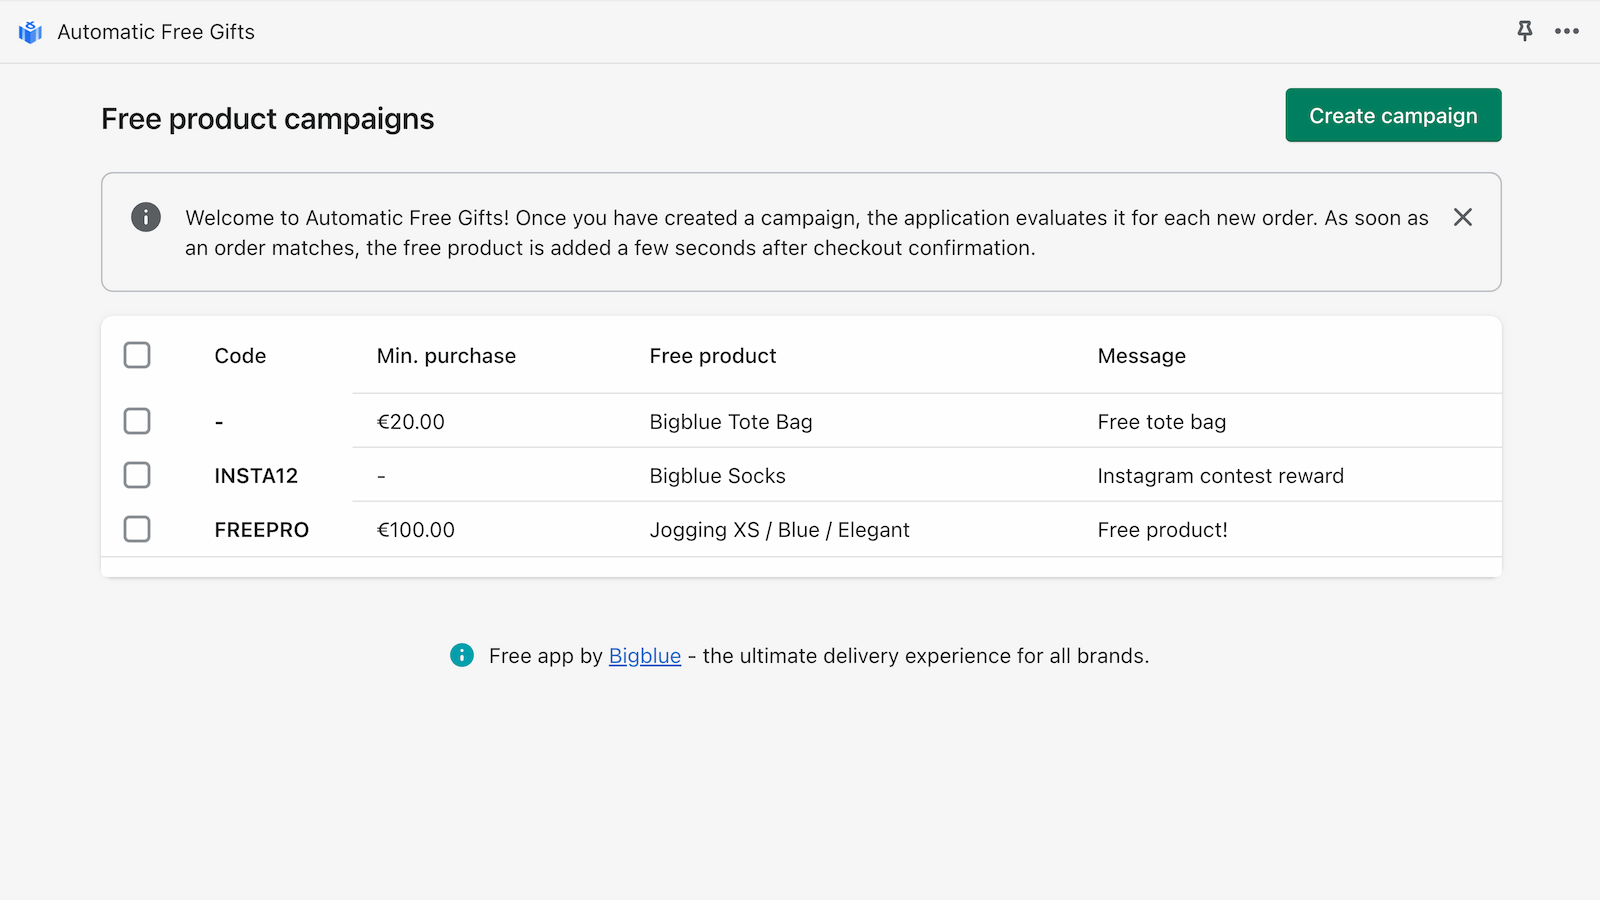Click the Message column header

coord(1141,355)
